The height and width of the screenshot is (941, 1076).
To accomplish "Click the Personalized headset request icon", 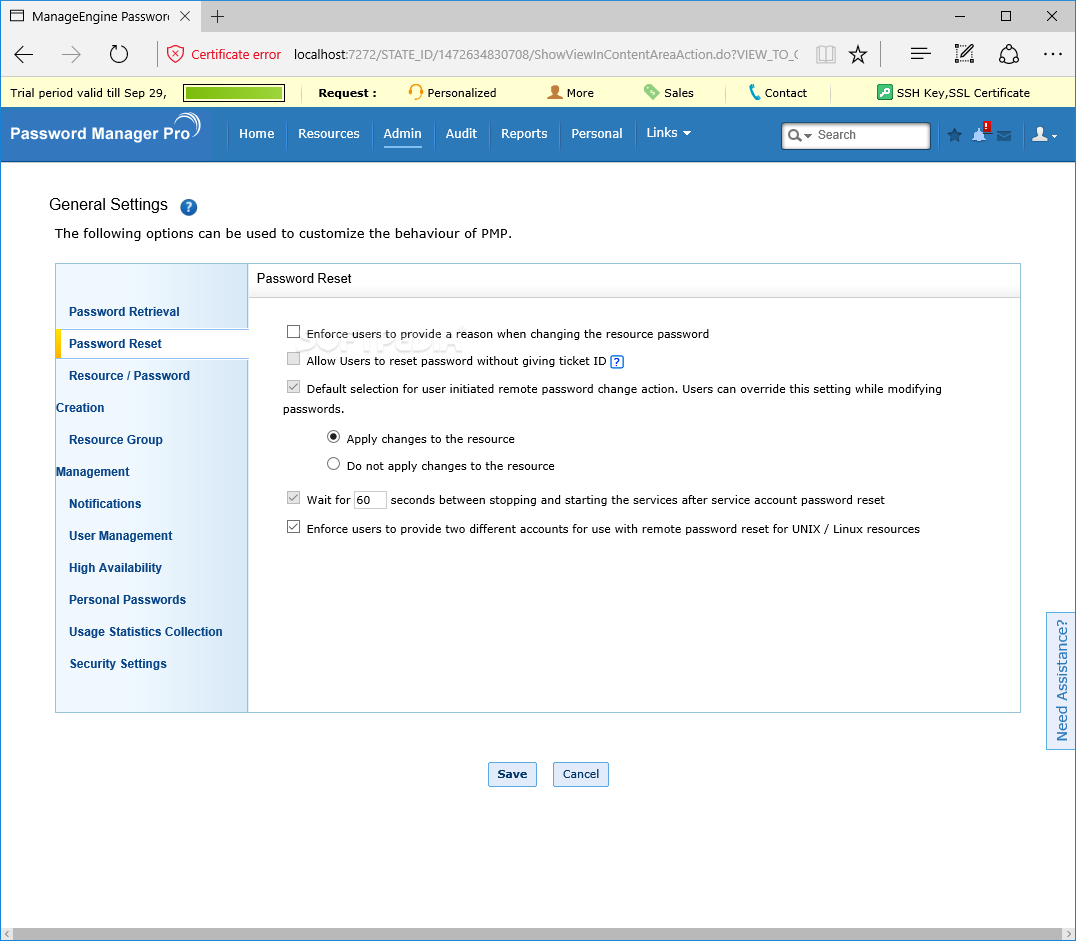I will tap(415, 92).
